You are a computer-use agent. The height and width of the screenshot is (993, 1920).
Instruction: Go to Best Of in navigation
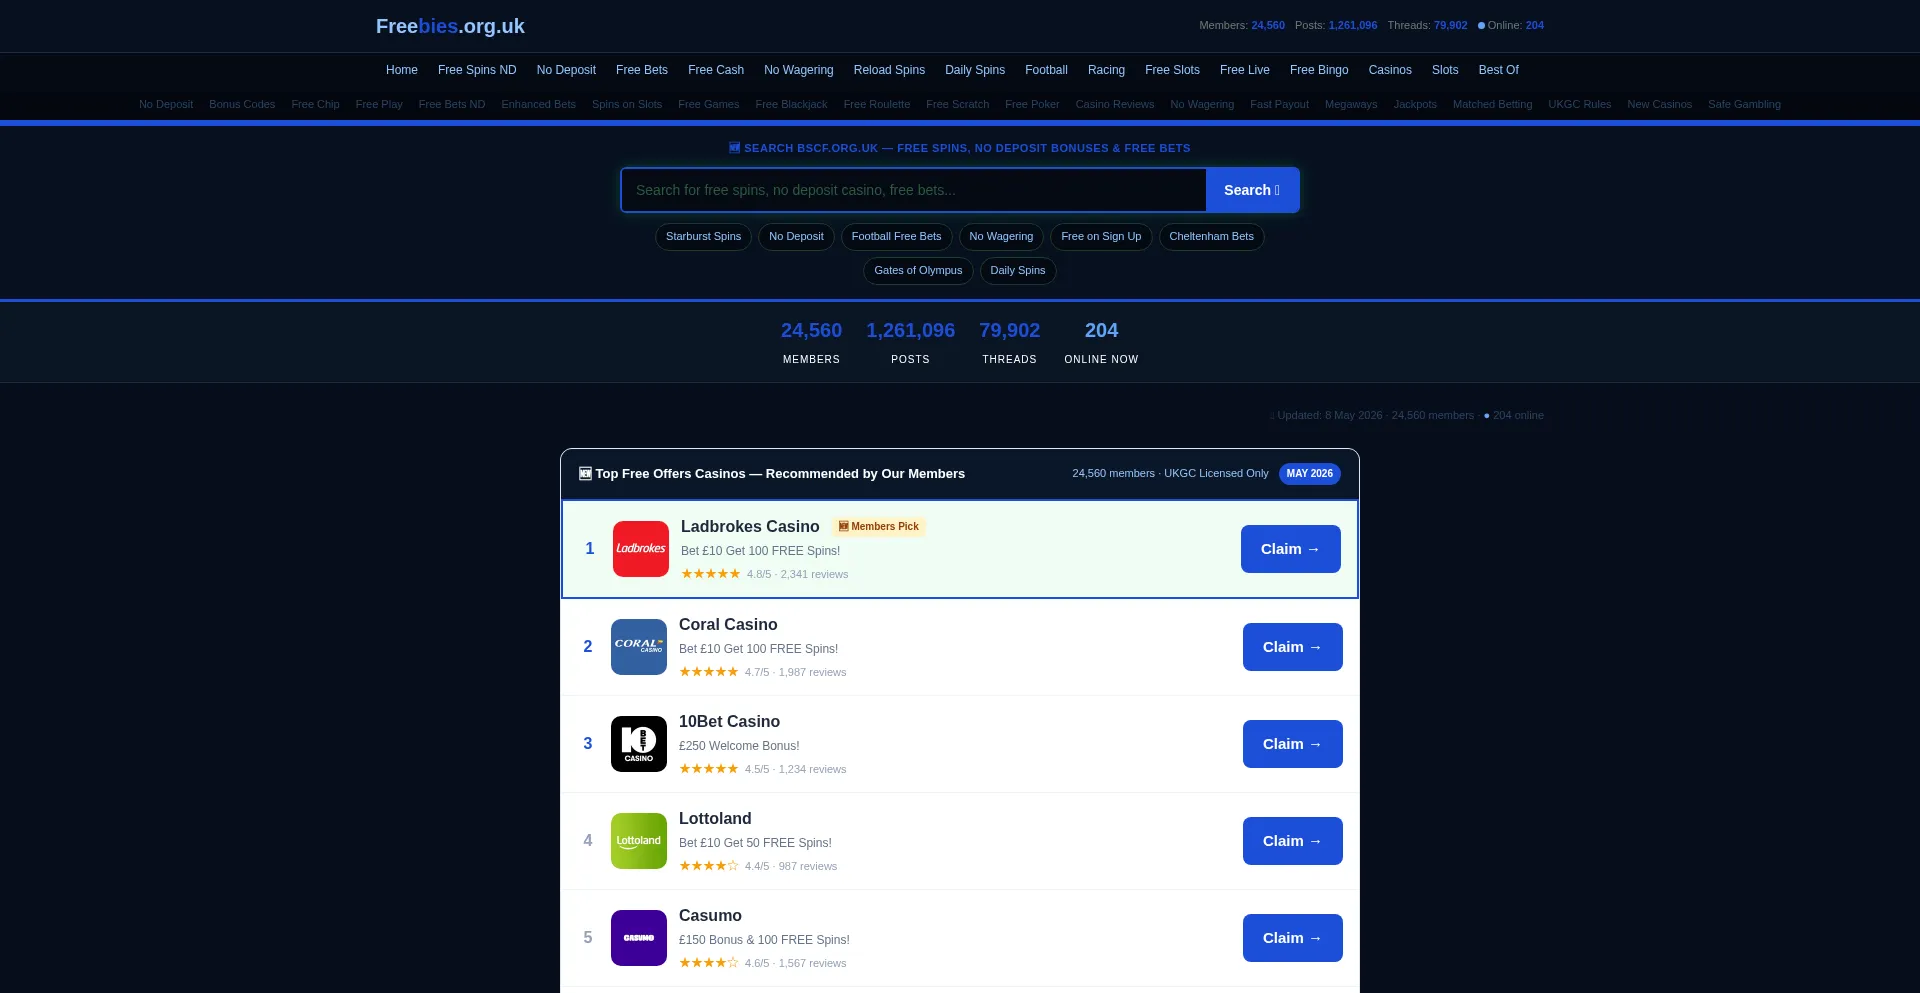(x=1498, y=70)
